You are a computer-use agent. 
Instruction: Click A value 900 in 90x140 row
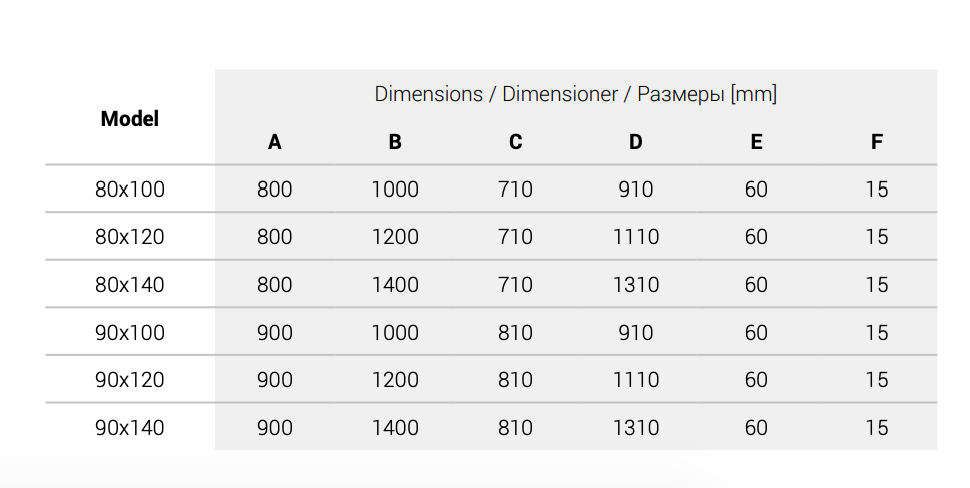tap(274, 428)
